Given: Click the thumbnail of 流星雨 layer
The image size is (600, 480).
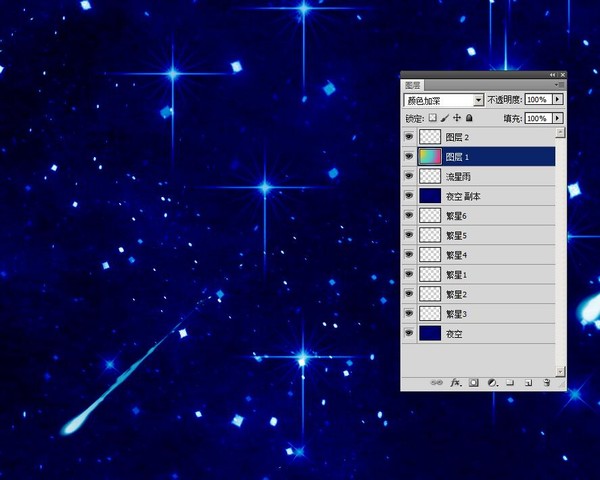Looking at the screenshot, I should click(430, 176).
